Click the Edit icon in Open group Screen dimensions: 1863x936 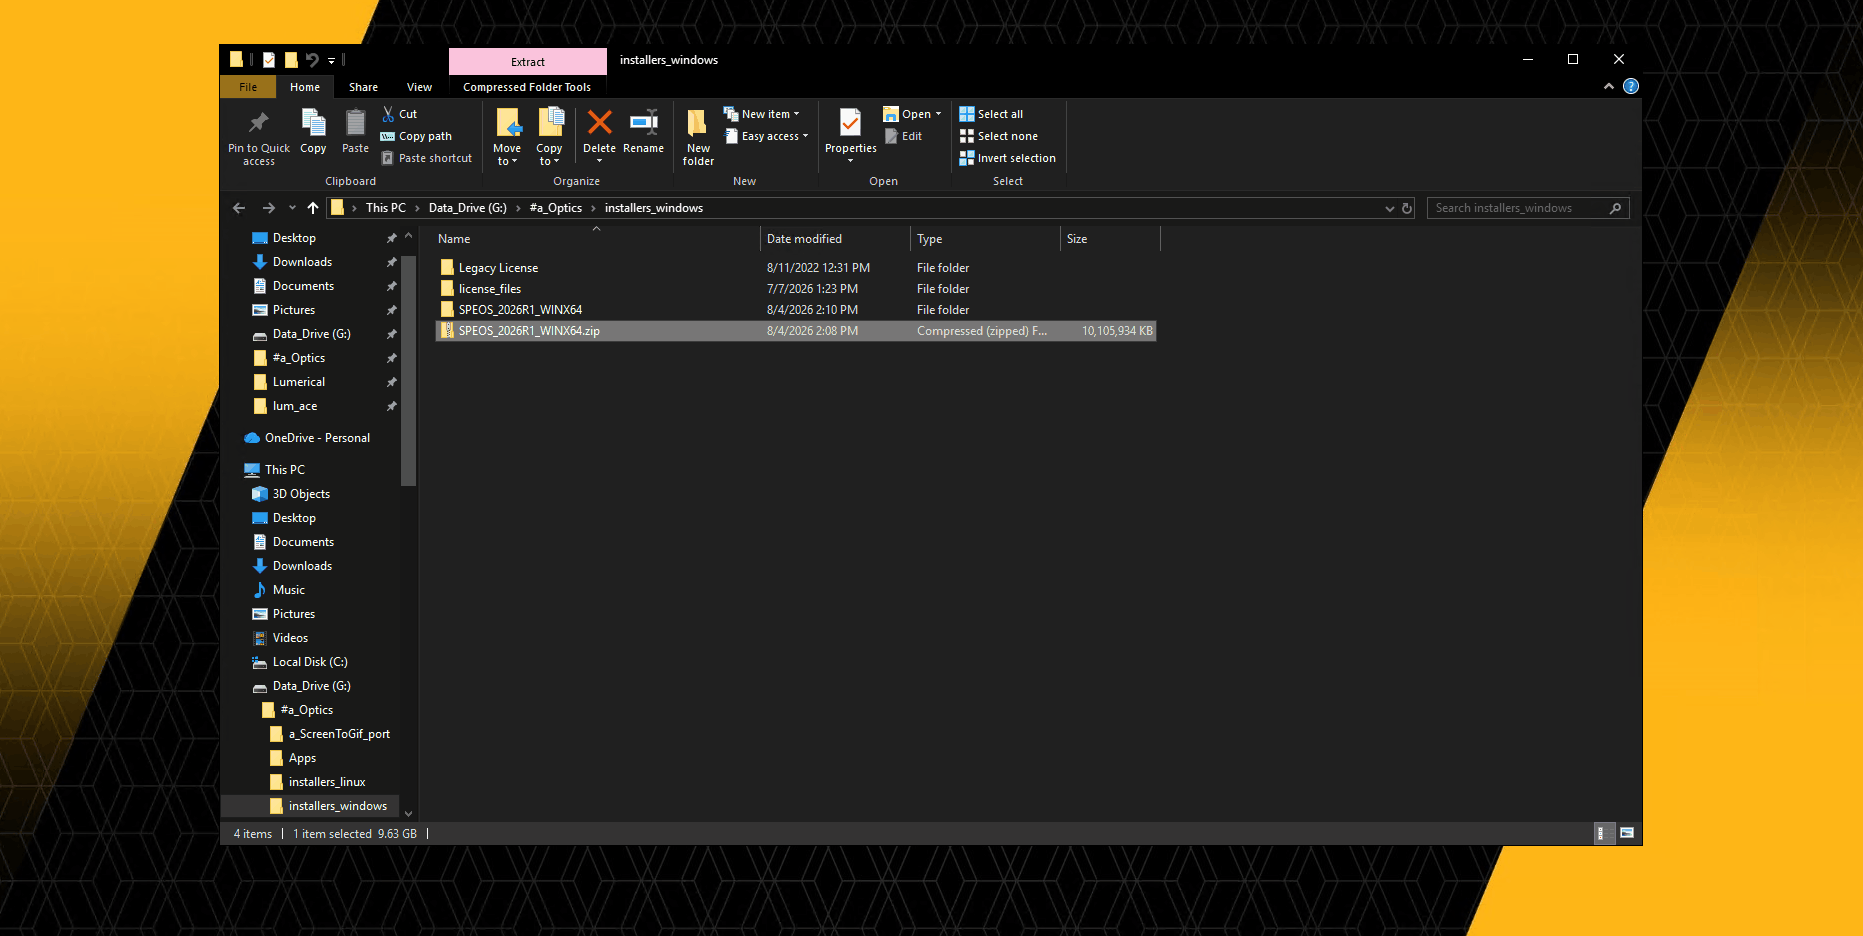[891, 136]
